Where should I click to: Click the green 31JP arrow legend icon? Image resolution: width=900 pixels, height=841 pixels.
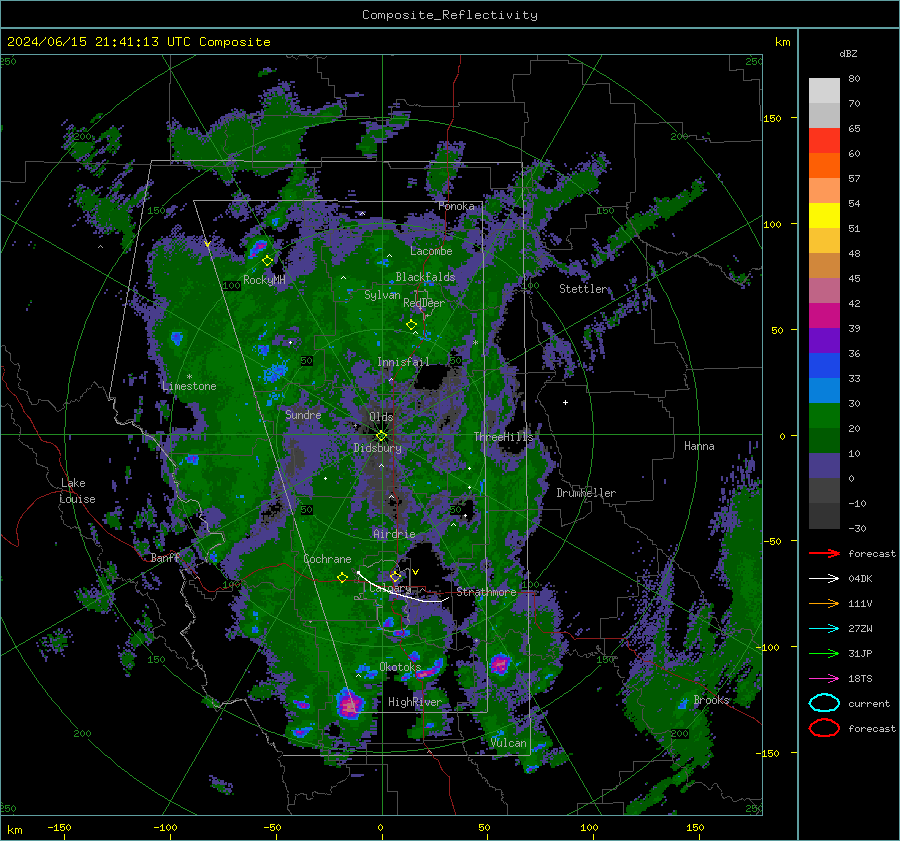824,653
